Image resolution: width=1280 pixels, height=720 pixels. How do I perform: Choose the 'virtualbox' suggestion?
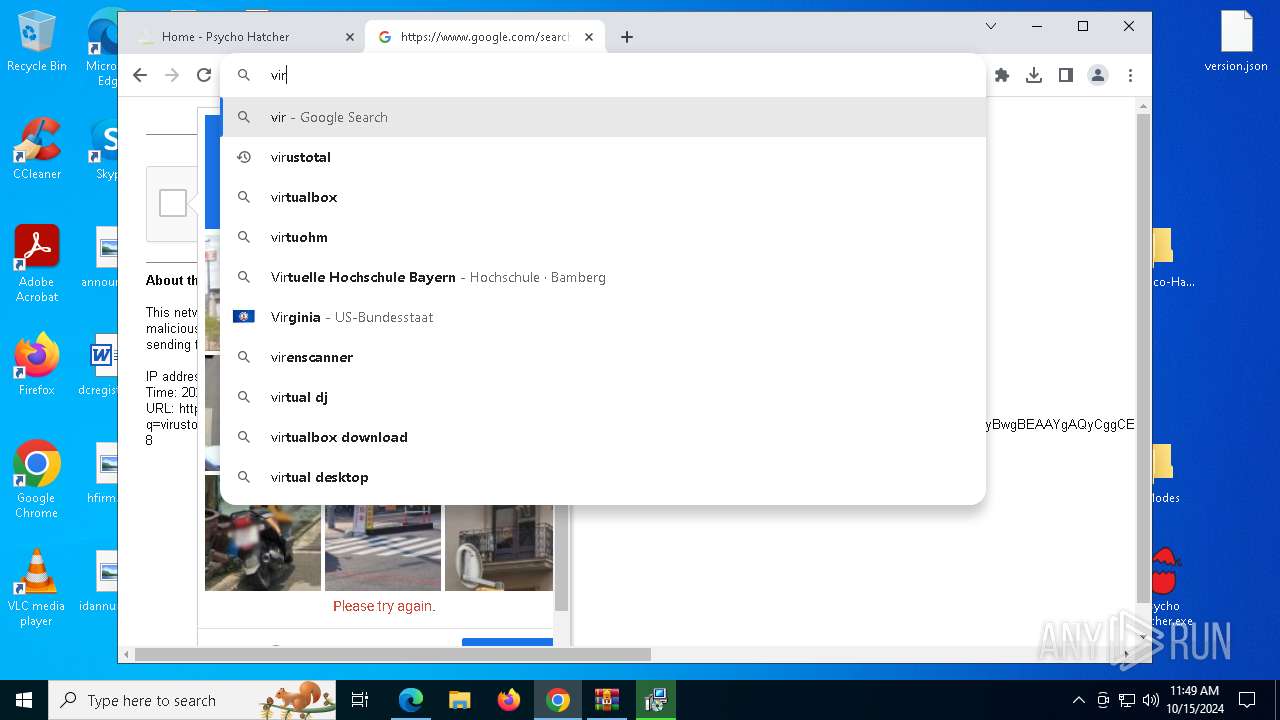click(603, 197)
